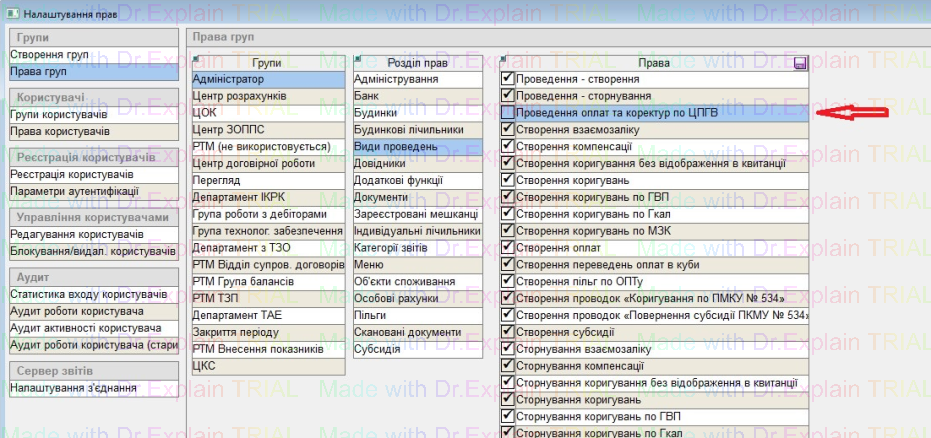The height and width of the screenshot is (438, 931).
Task: Toggle the Сторнування компенсації checkbox
Action: pyautogui.click(x=508, y=366)
